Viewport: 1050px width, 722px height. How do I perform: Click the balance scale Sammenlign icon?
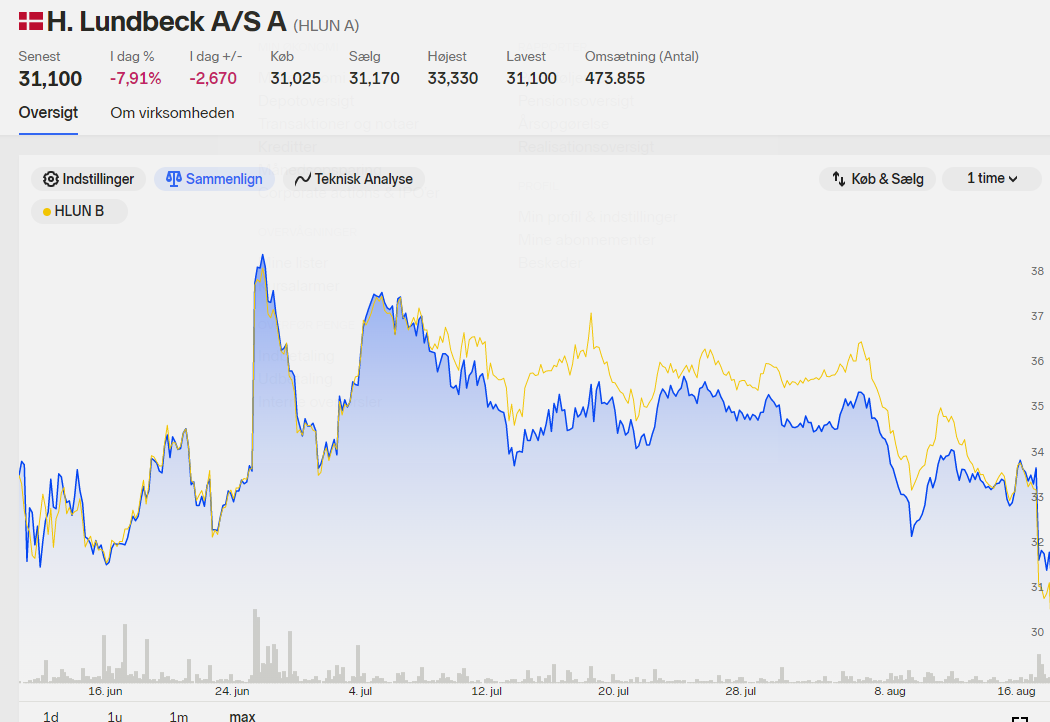click(173, 179)
